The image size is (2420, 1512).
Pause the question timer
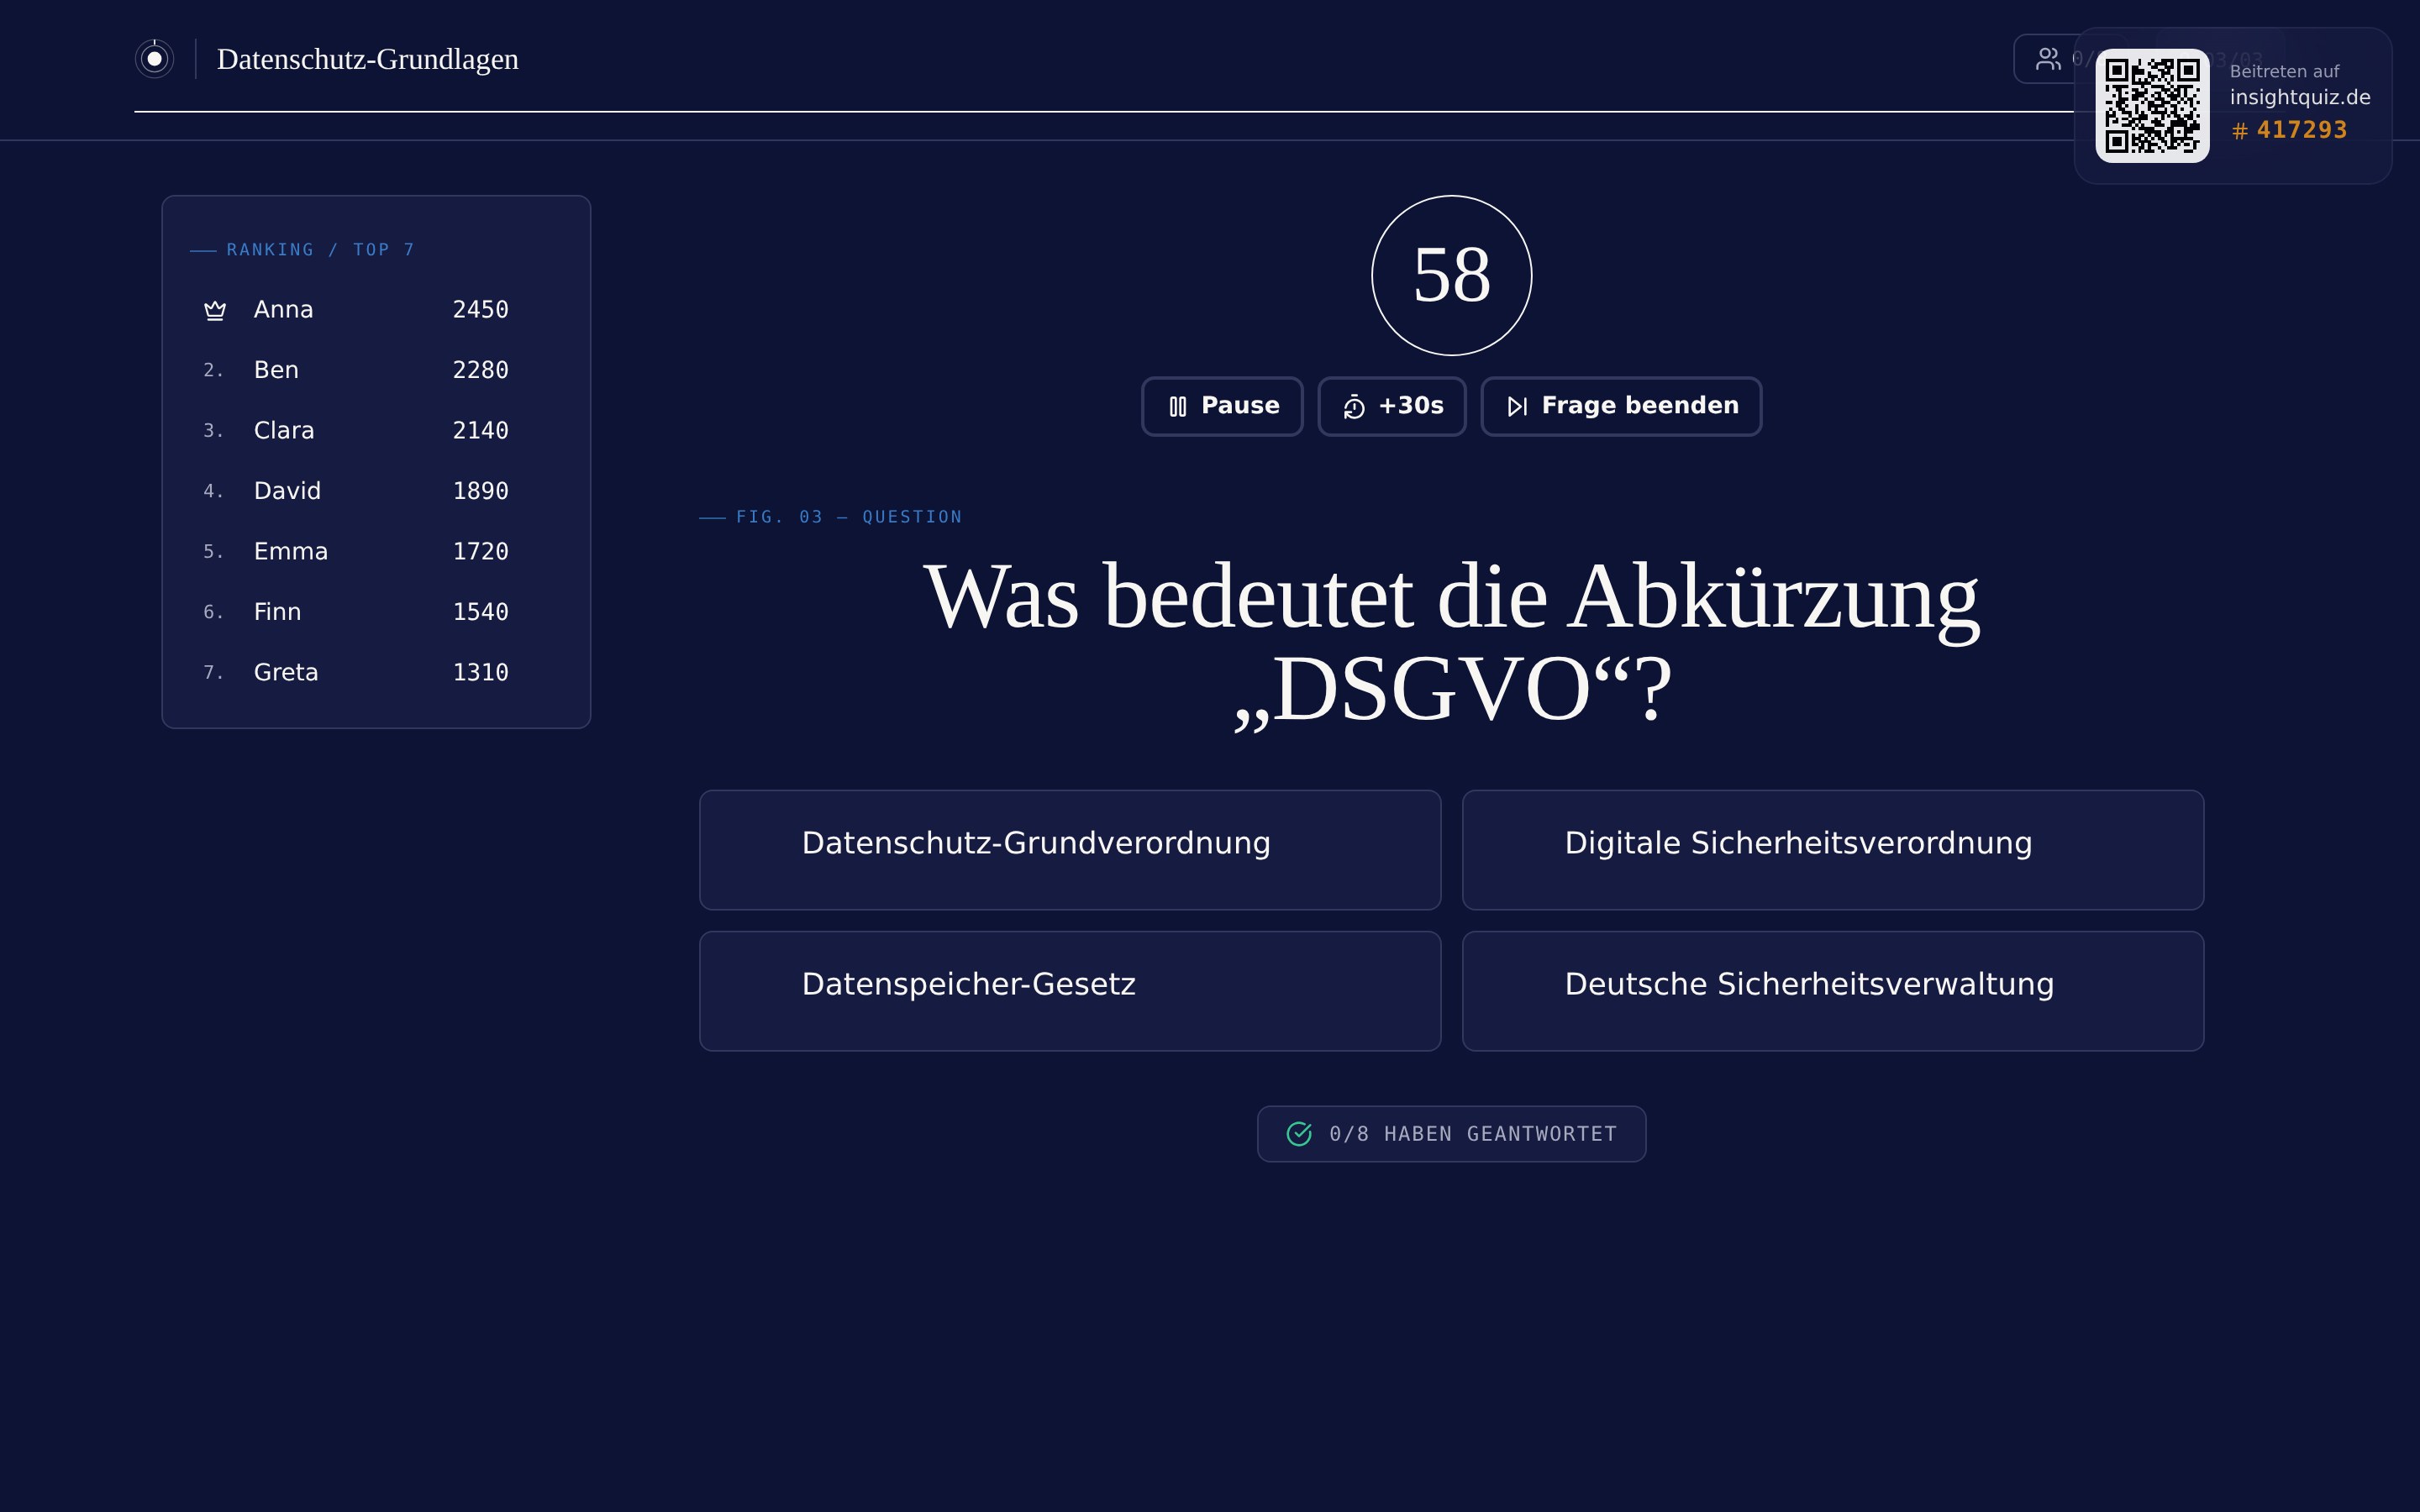(1222, 406)
